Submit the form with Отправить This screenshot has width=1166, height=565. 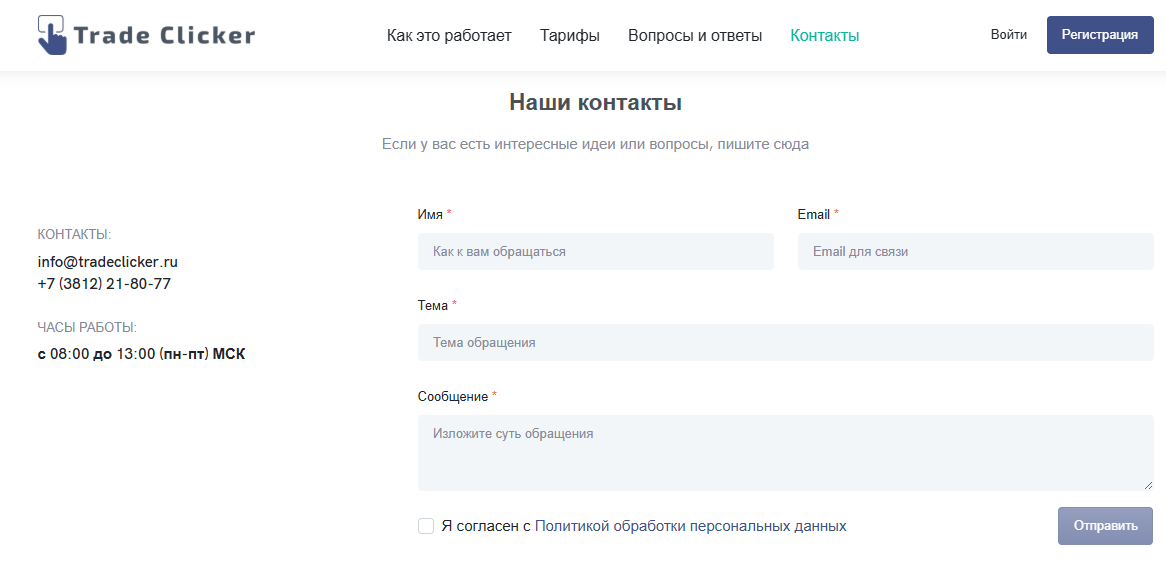(x=1105, y=526)
